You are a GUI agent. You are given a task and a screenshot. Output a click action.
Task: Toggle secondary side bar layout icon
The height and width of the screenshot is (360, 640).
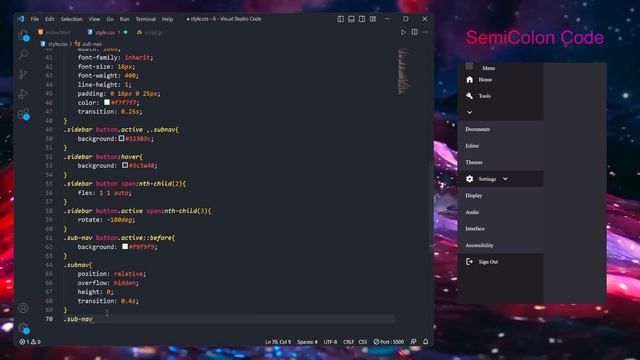pos(362,19)
